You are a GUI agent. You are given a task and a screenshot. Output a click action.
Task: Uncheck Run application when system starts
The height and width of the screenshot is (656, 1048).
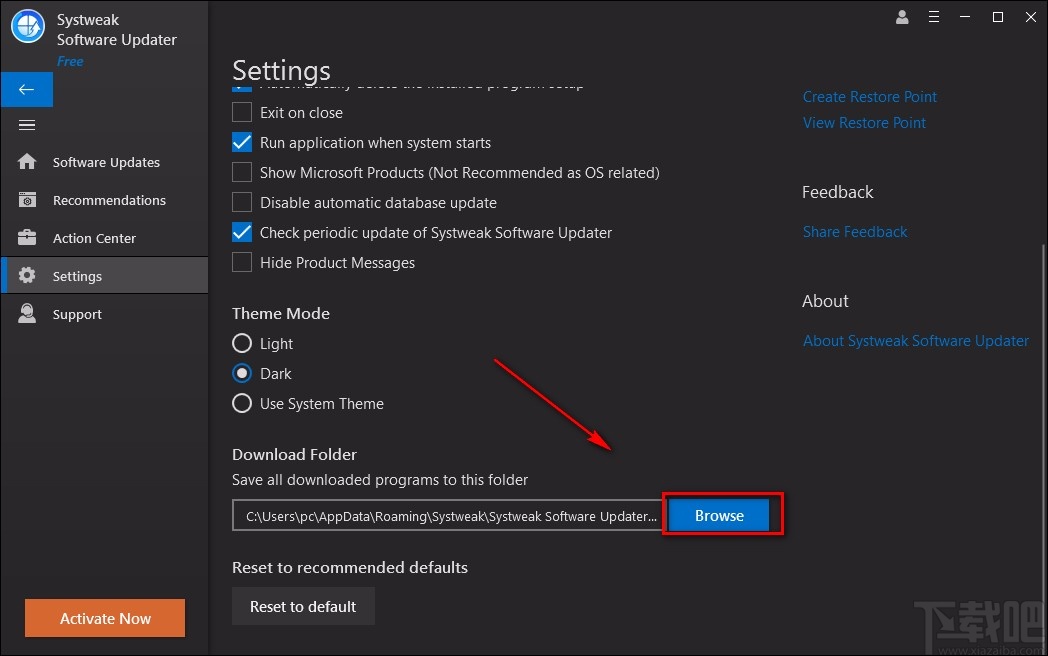(x=242, y=143)
